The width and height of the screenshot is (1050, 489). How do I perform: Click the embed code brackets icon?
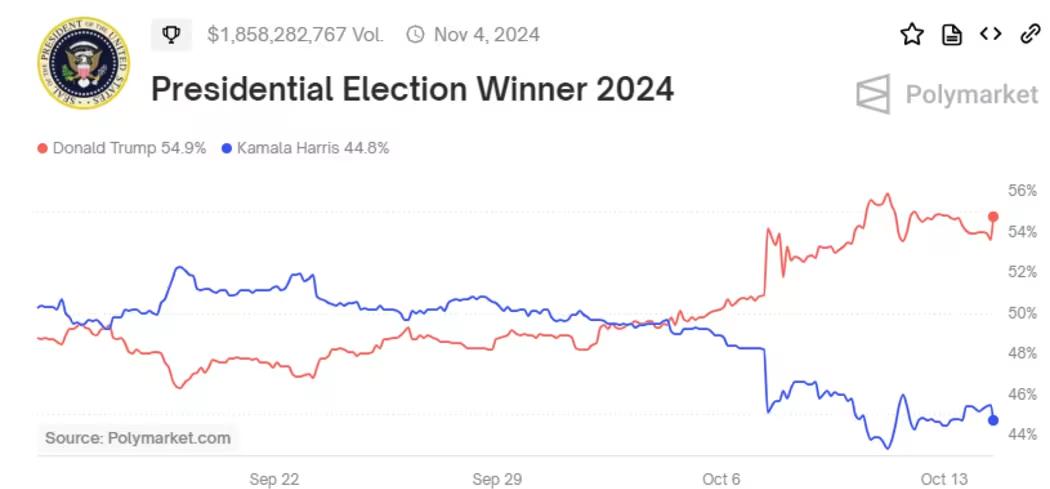click(x=990, y=35)
